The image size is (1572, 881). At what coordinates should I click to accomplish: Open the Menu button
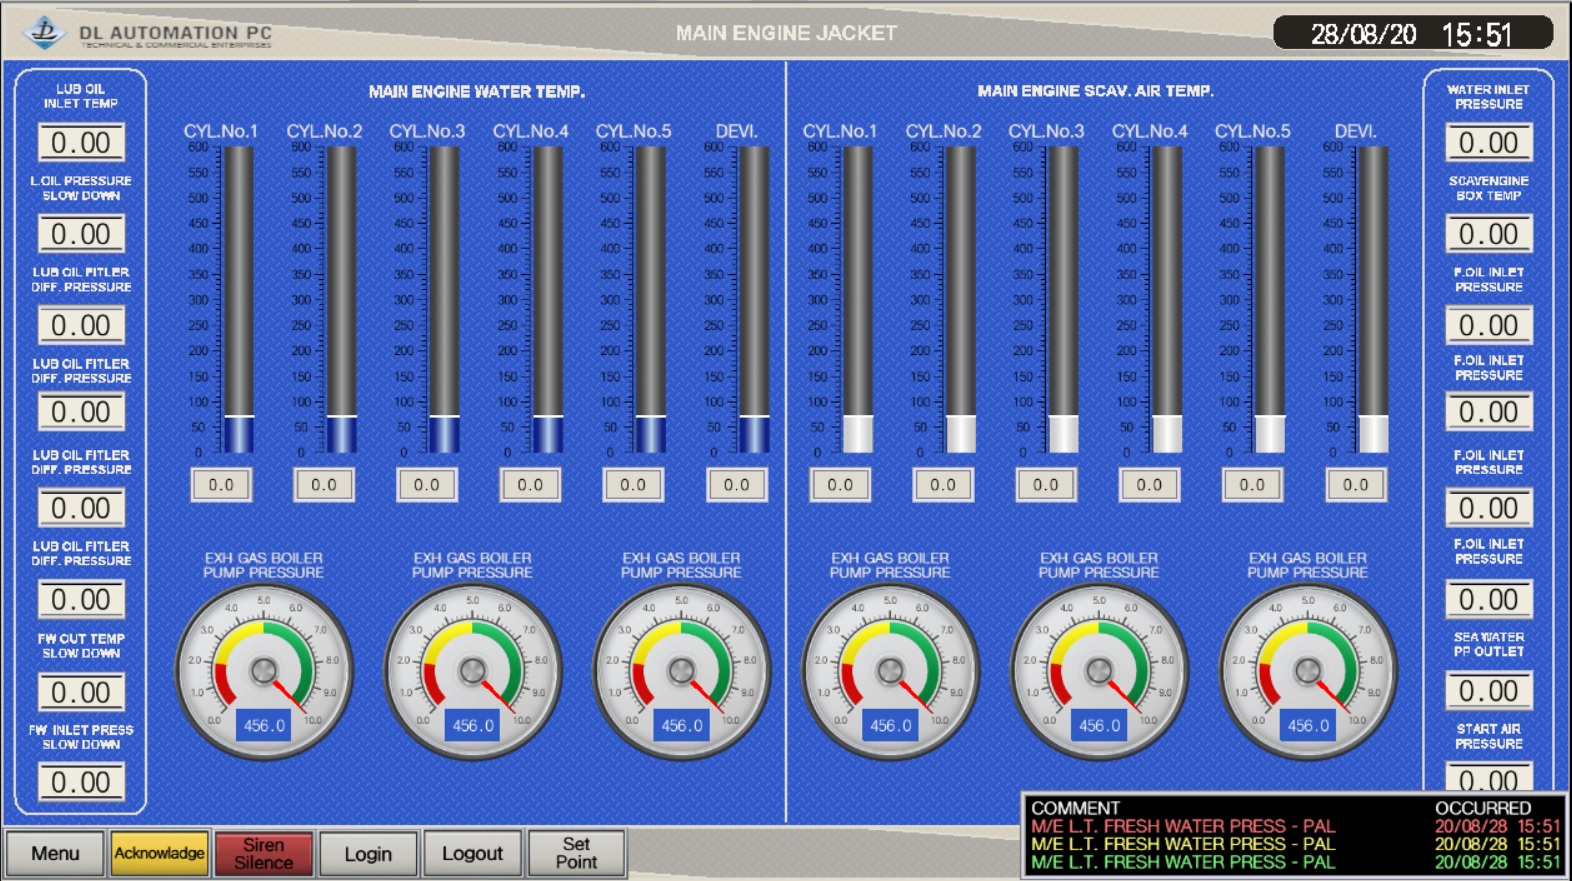55,854
